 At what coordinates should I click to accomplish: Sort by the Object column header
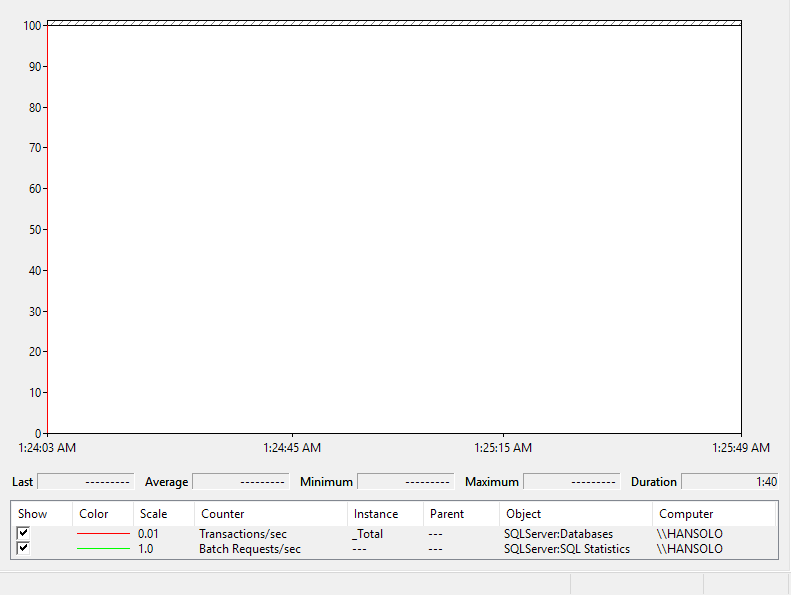(576, 514)
